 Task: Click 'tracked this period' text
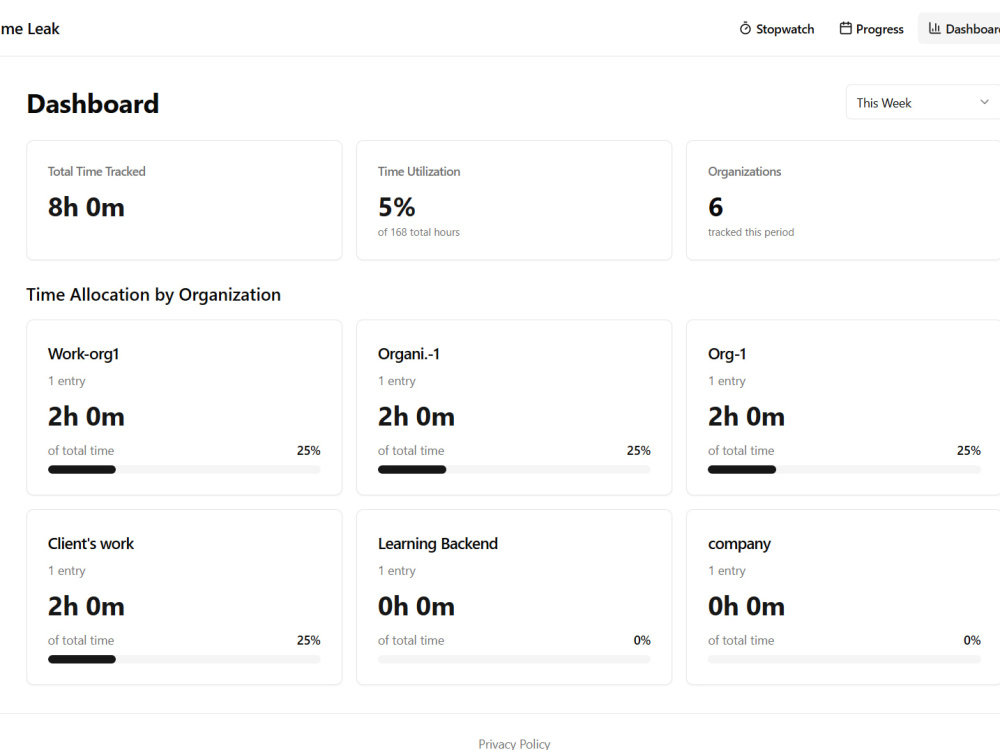pos(751,232)
